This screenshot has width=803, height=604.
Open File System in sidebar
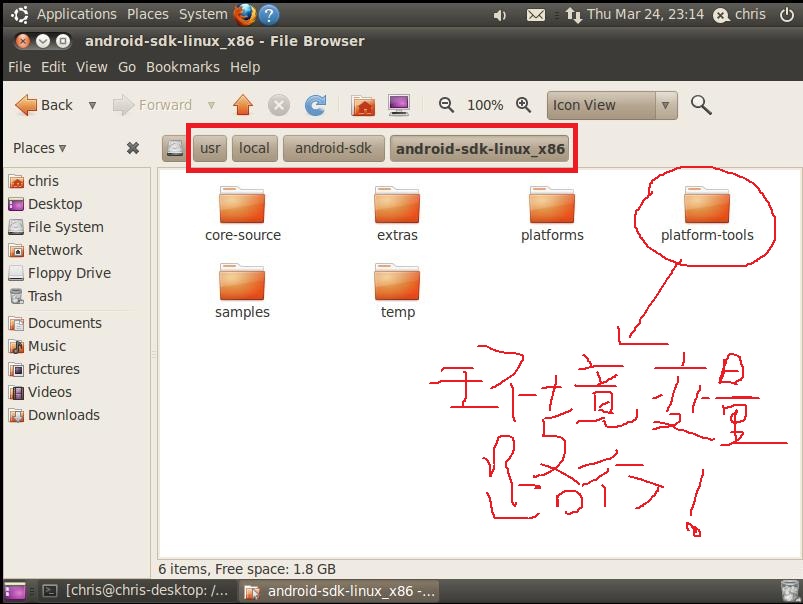[56, 227]
